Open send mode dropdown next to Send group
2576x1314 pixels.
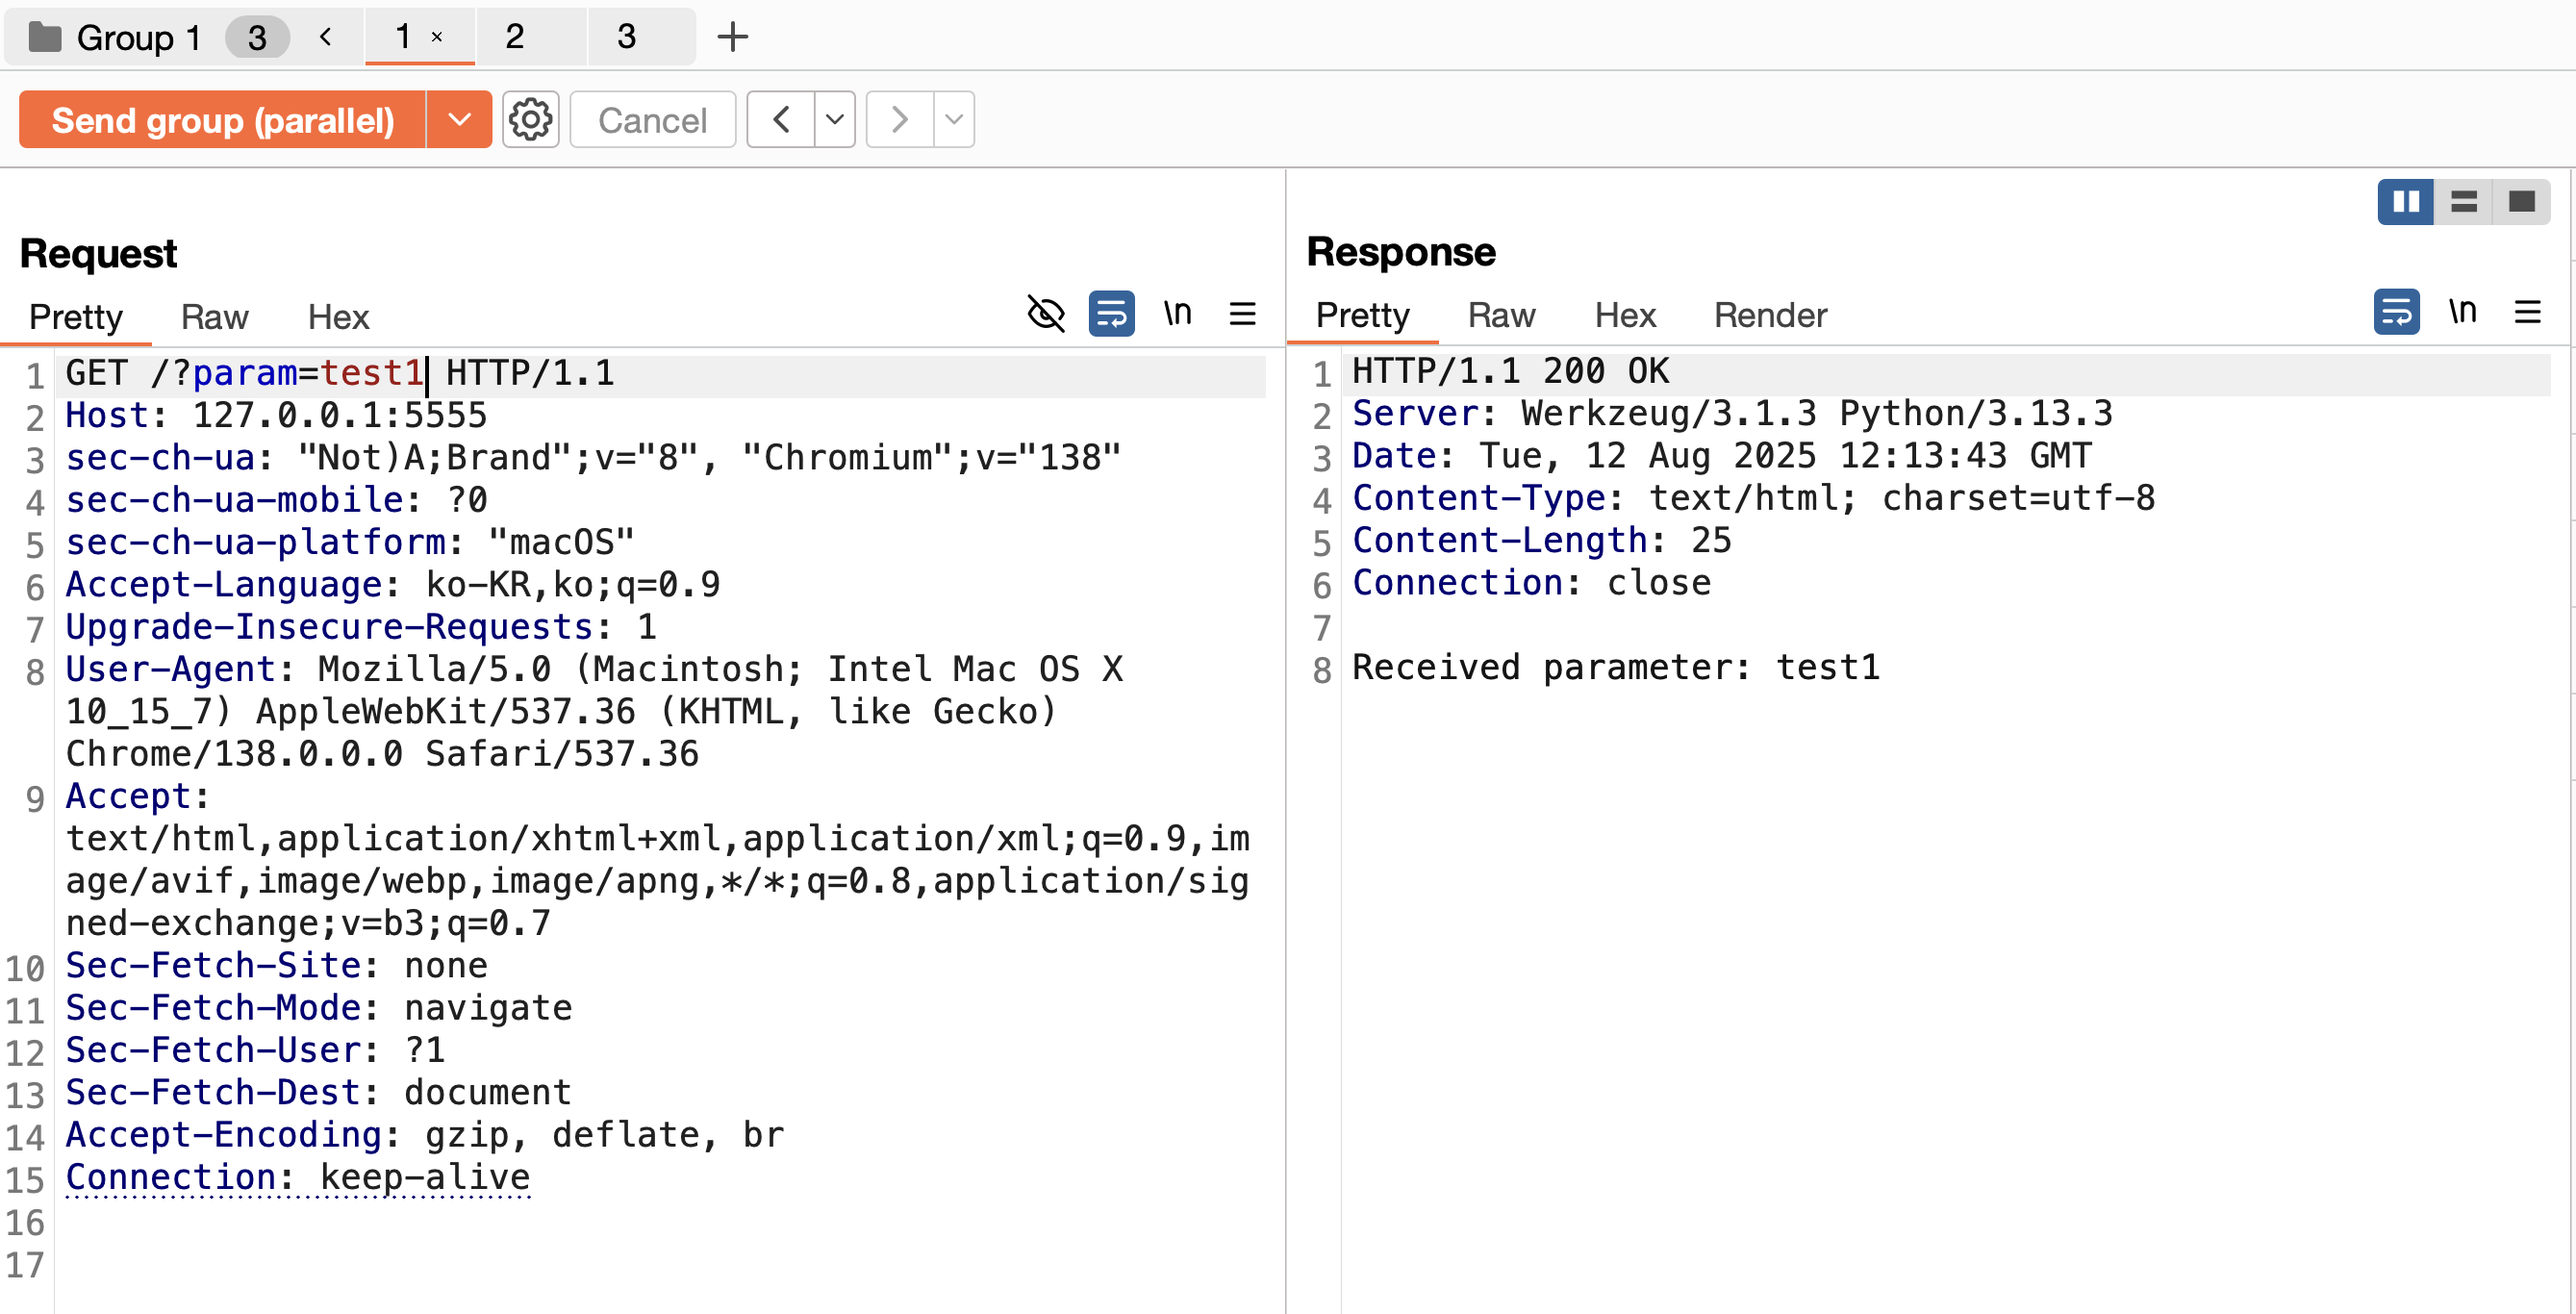[459, 120]
